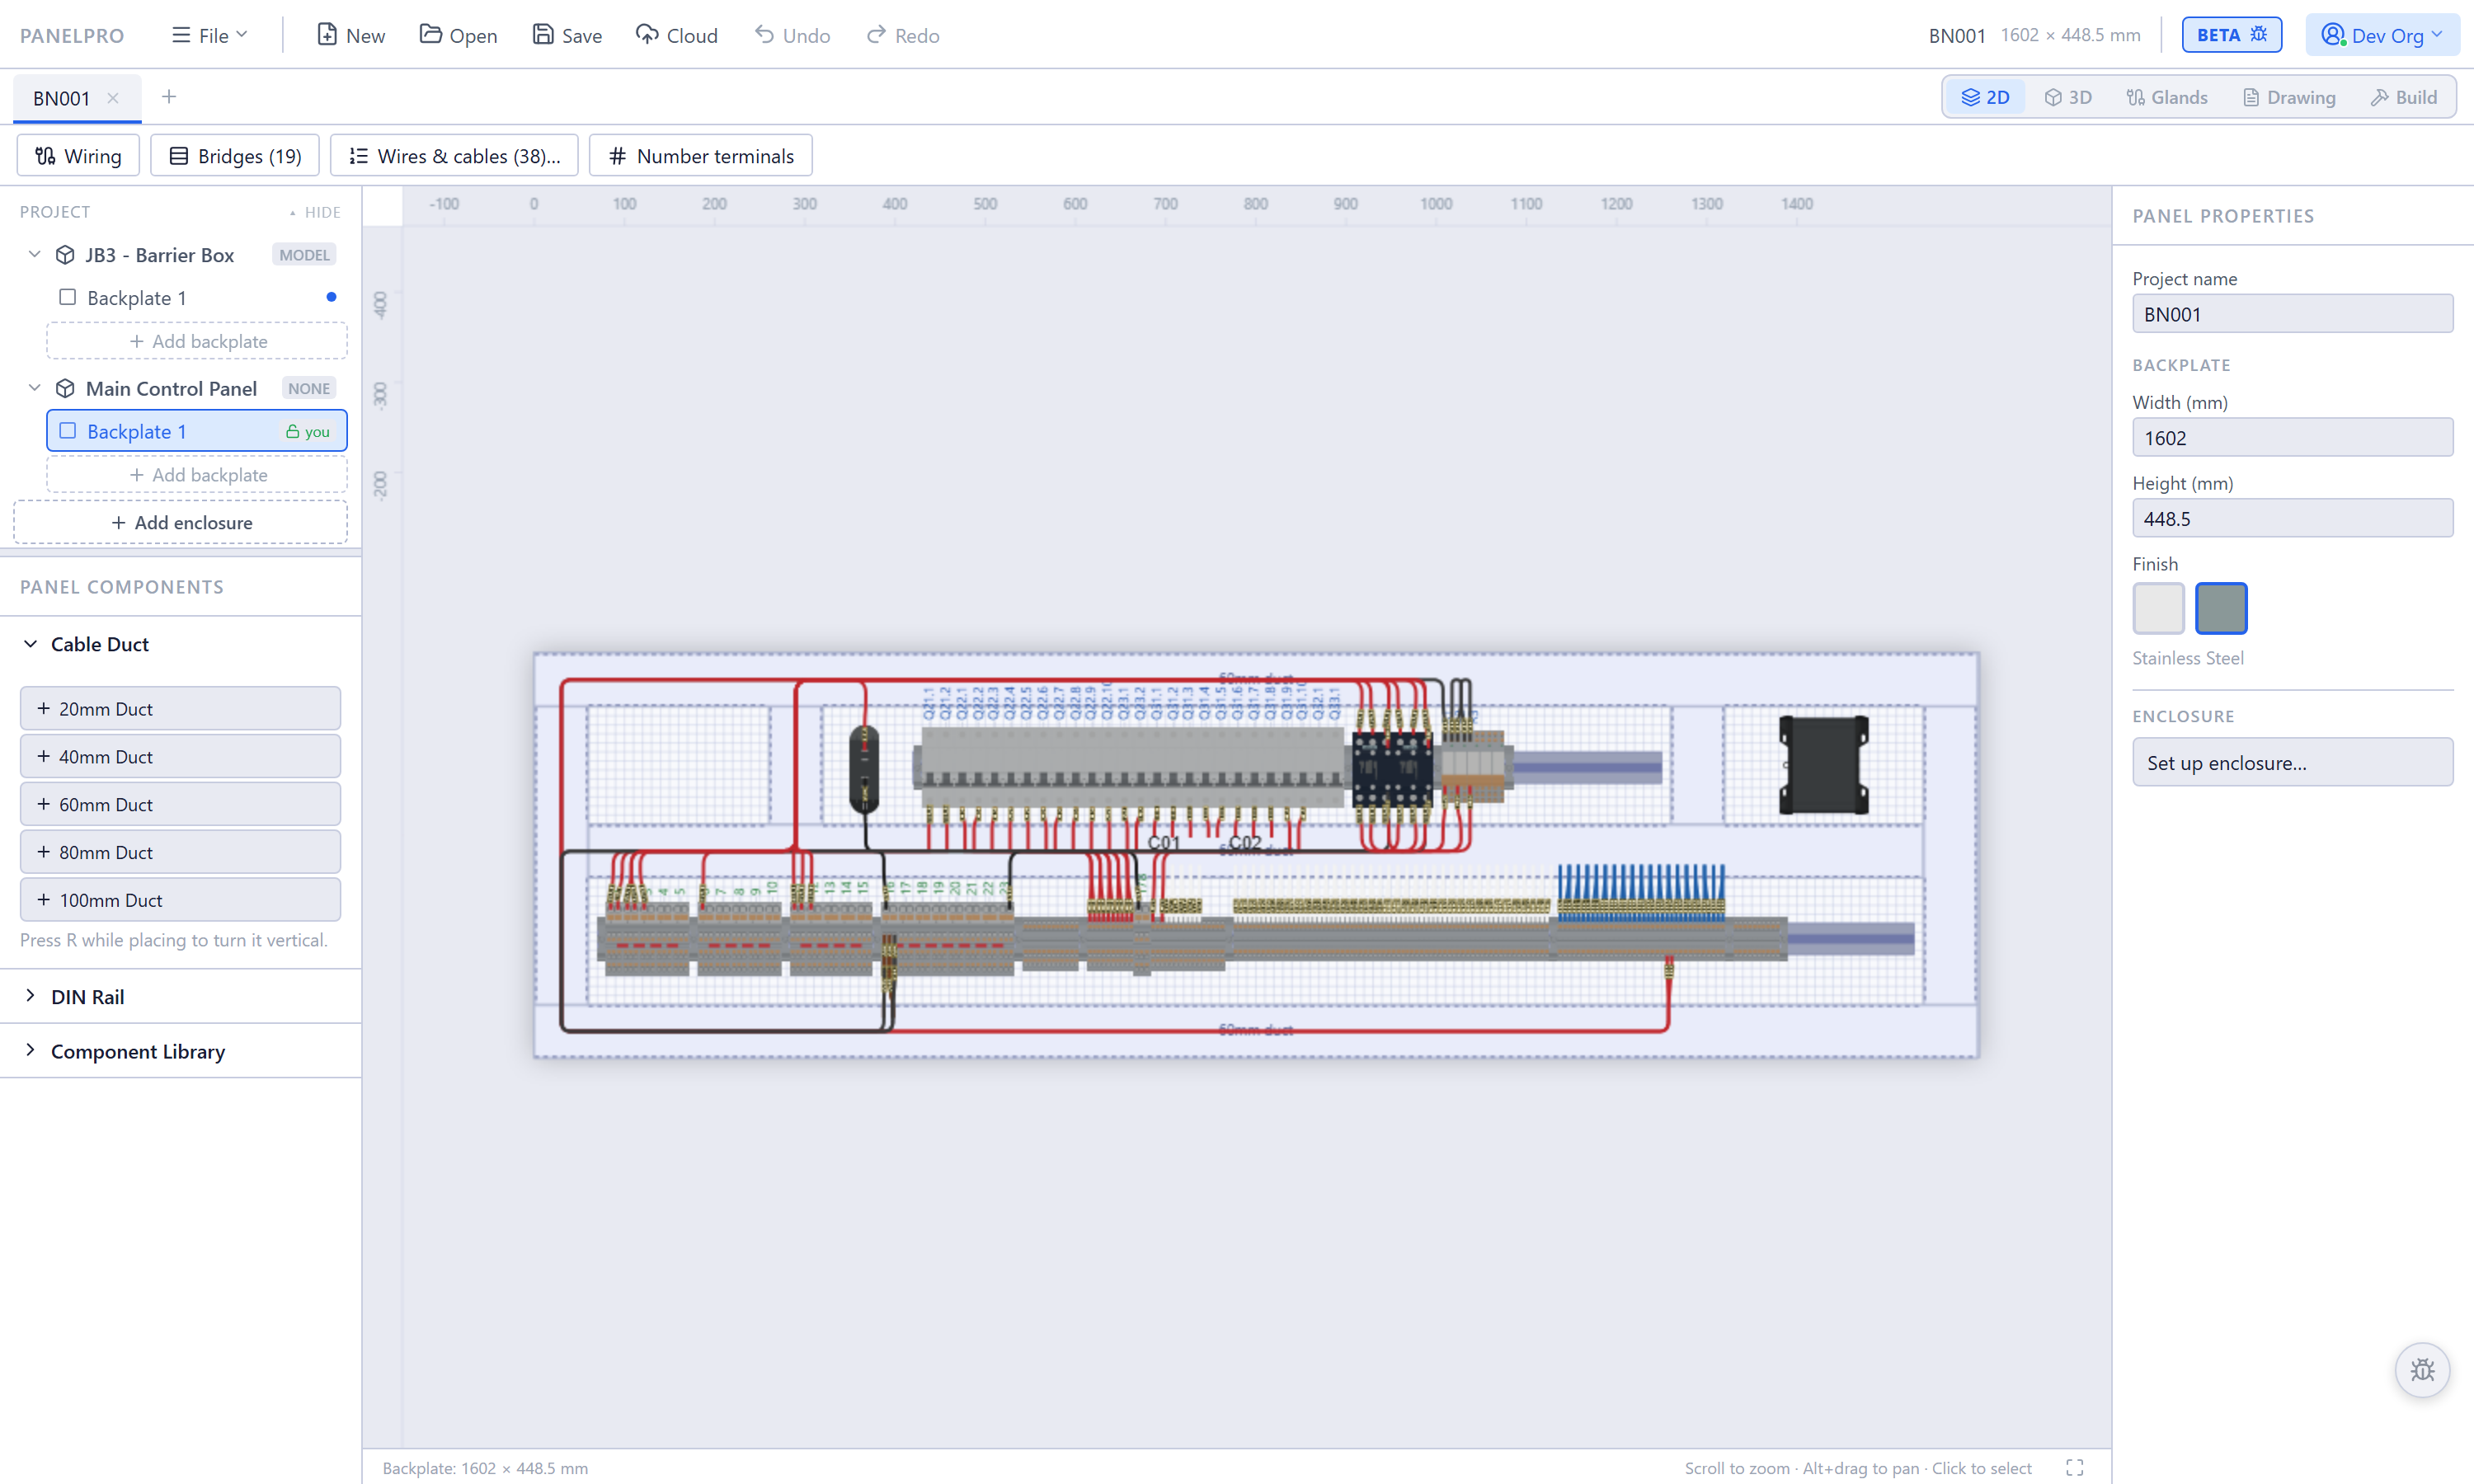This screenshot has height=1484, width=2474.
Task: Click the fit-to-screen icon in status bar
Action: pyautogui.click(x=2075, y=1468)
